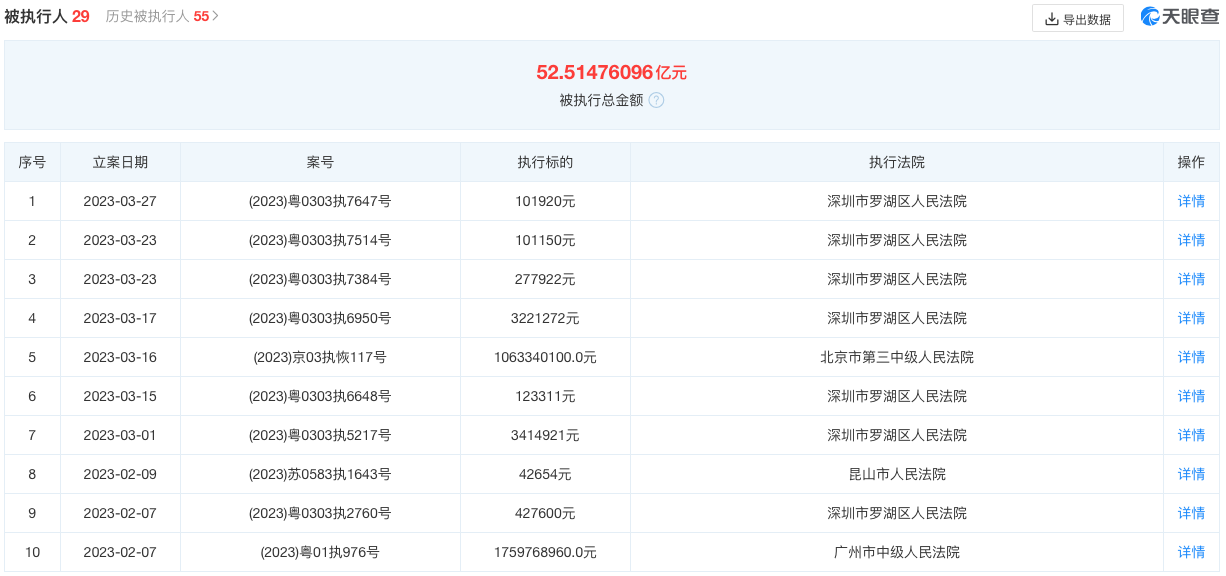
Task: Open 详情 for case (2023)粤0303执7384号
Action: (1191, 279)
